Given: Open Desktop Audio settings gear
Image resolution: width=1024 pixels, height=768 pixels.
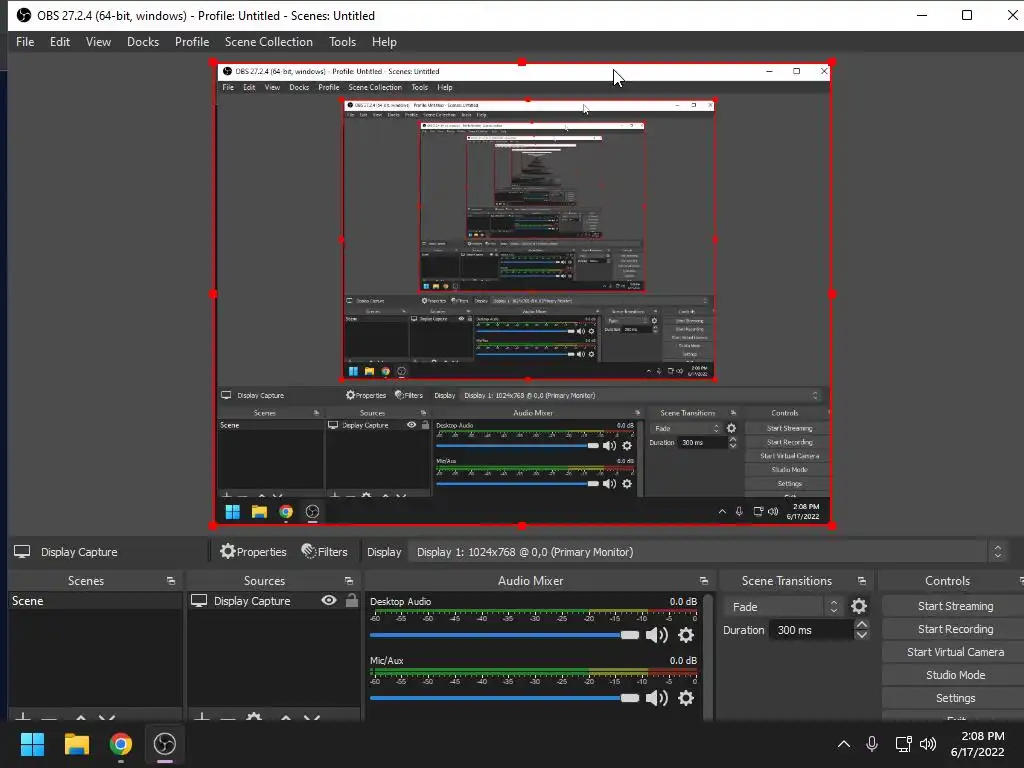Looking at the screenshot, I should pyautogui.click(x=686, y=635).
